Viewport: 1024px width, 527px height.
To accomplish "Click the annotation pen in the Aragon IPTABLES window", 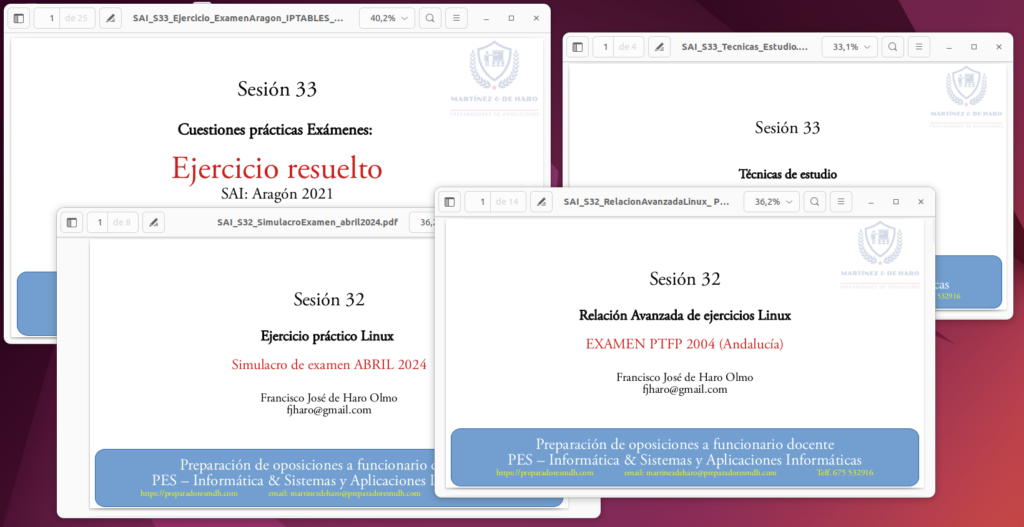I will click(110, 18).
